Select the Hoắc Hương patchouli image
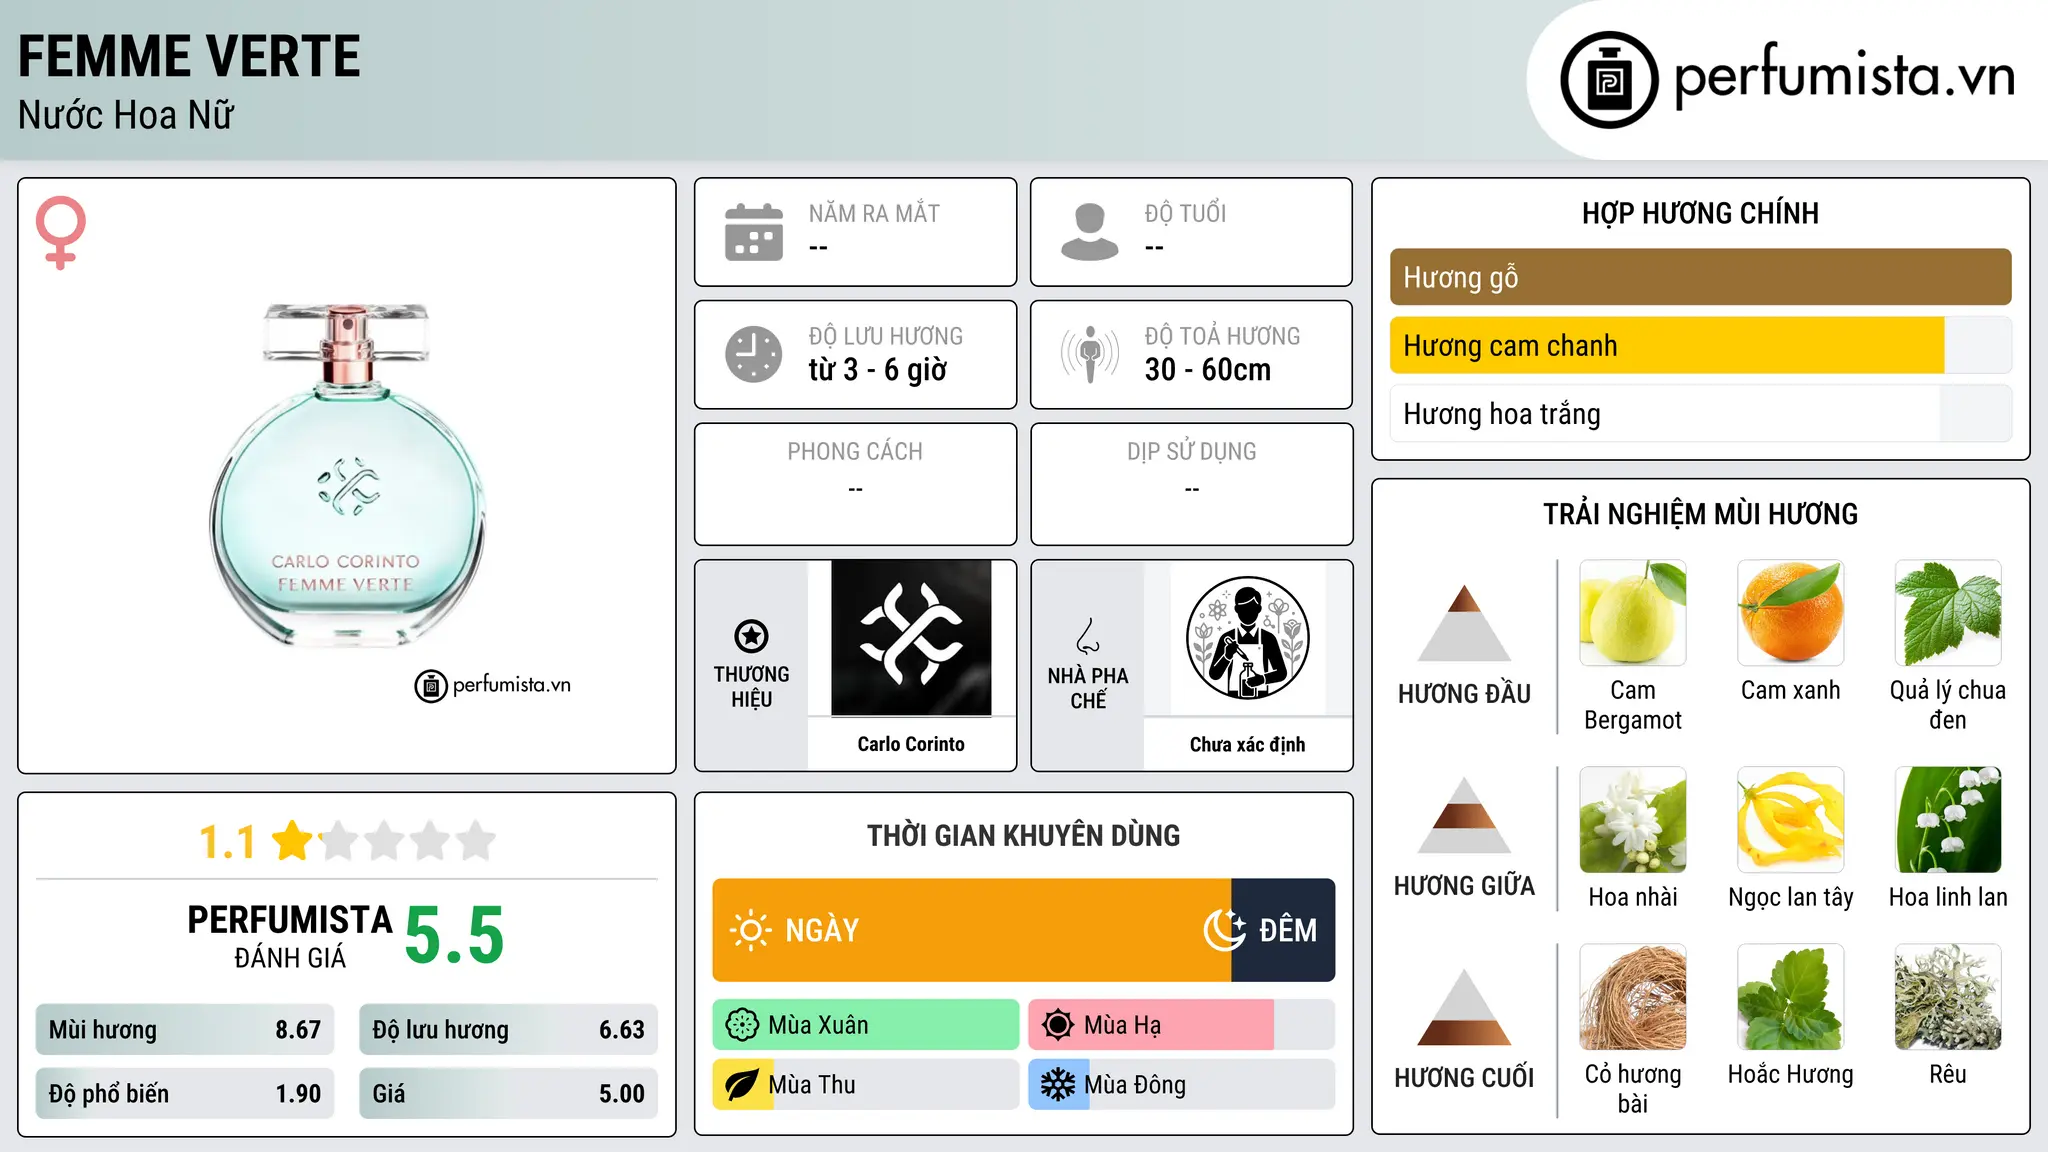The height and width of the screenshot is (1152, 2048). [1791, 997]
